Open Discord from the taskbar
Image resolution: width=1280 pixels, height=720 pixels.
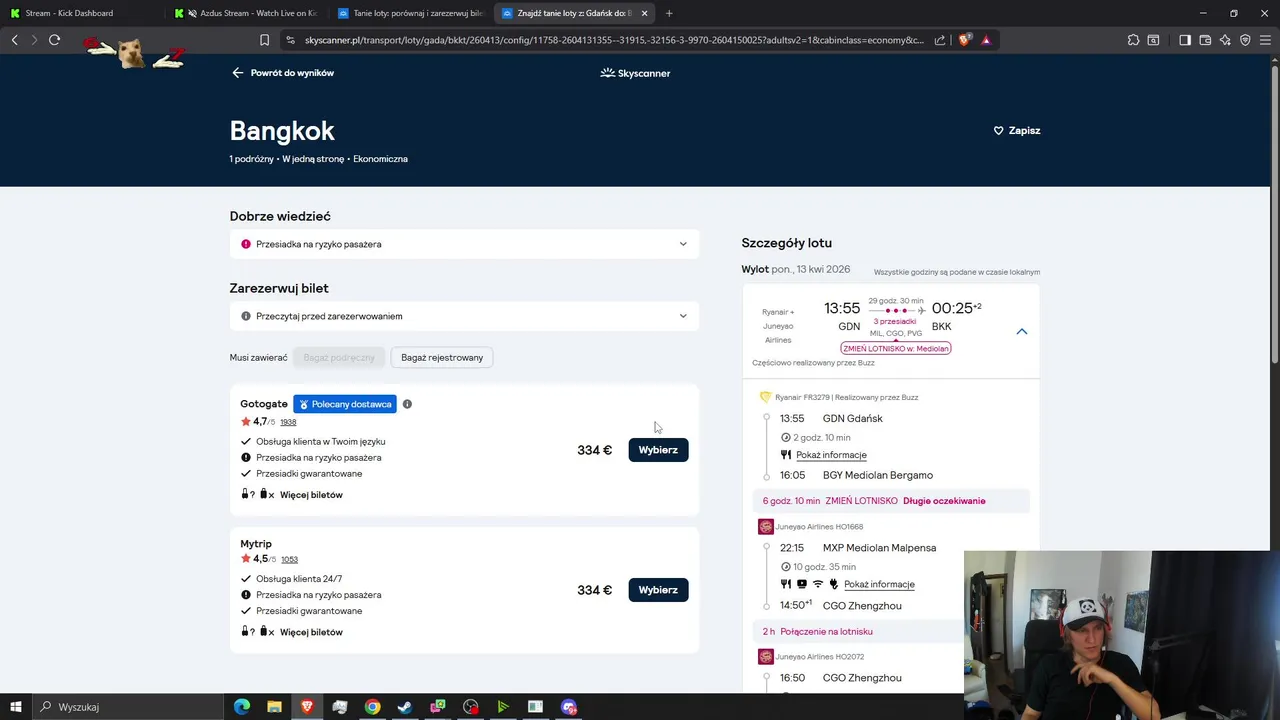tap(569, 707)
